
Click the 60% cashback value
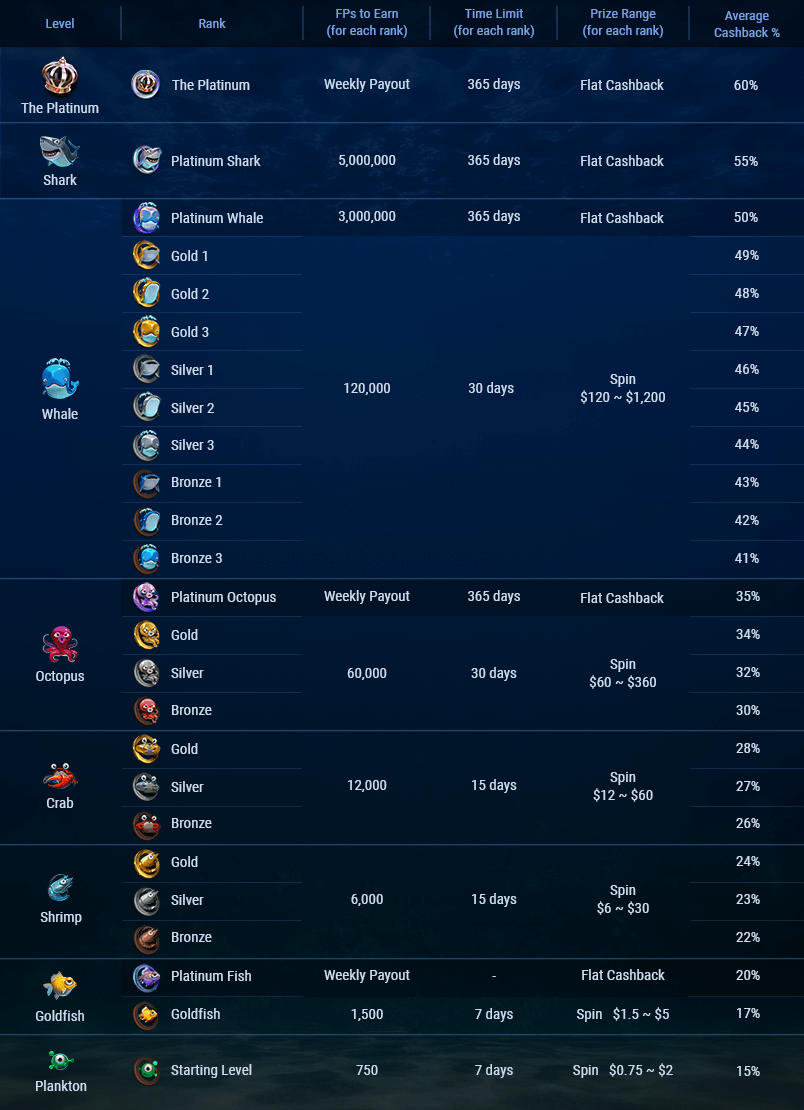pyautogui.click(x=746, y=85)
